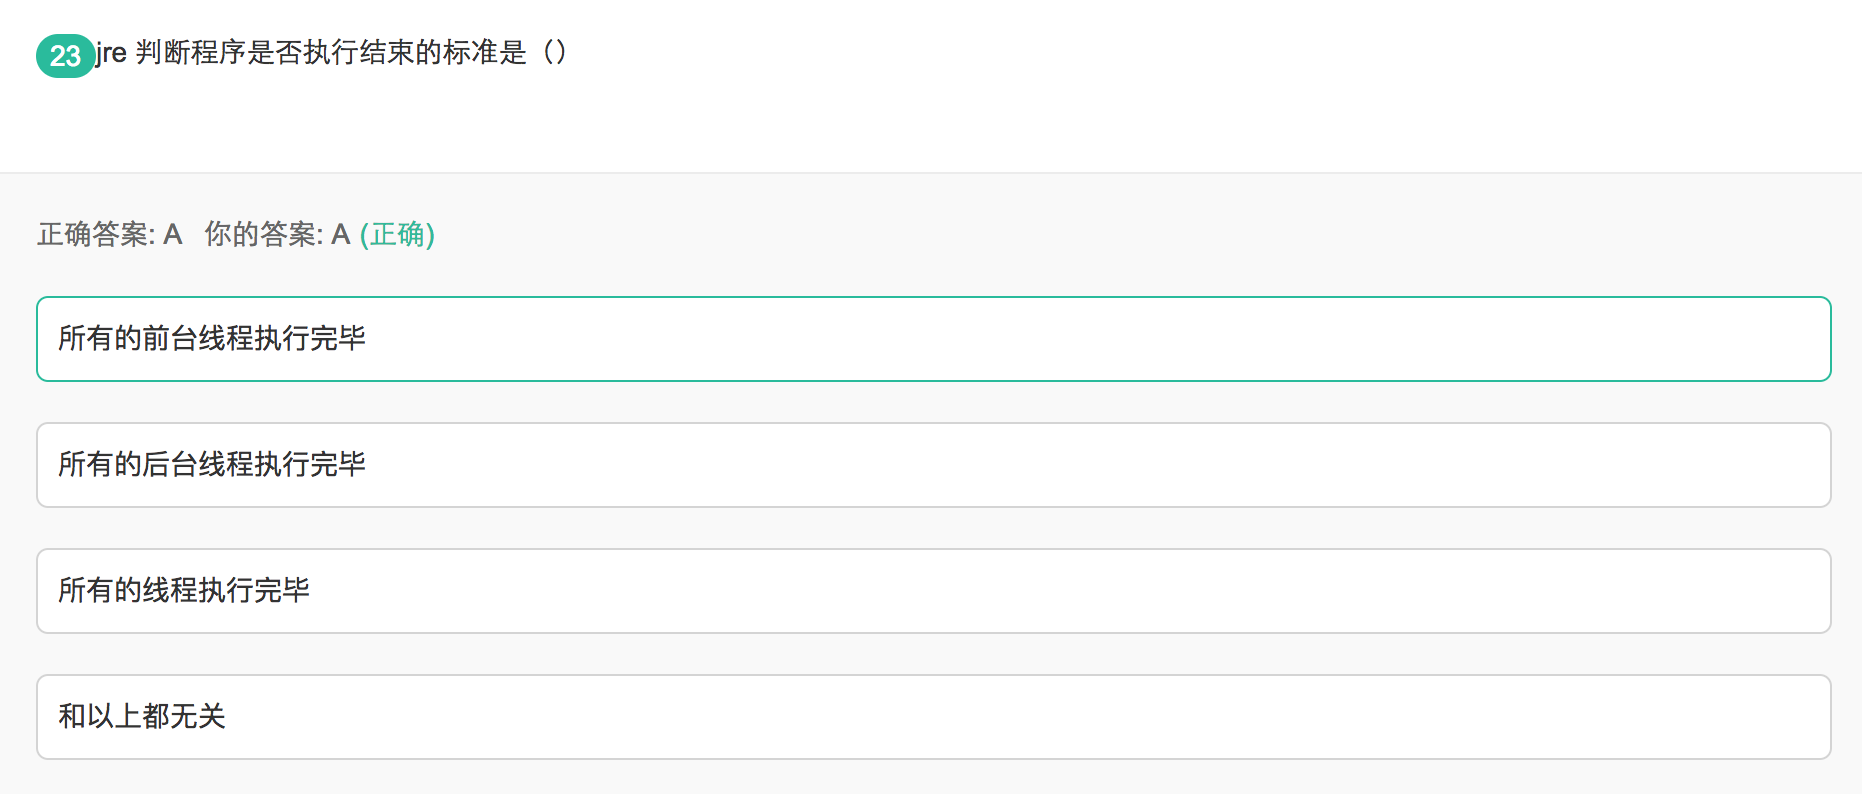Click the blank white area below question title
1862x794 pixels.
(930, 125)
